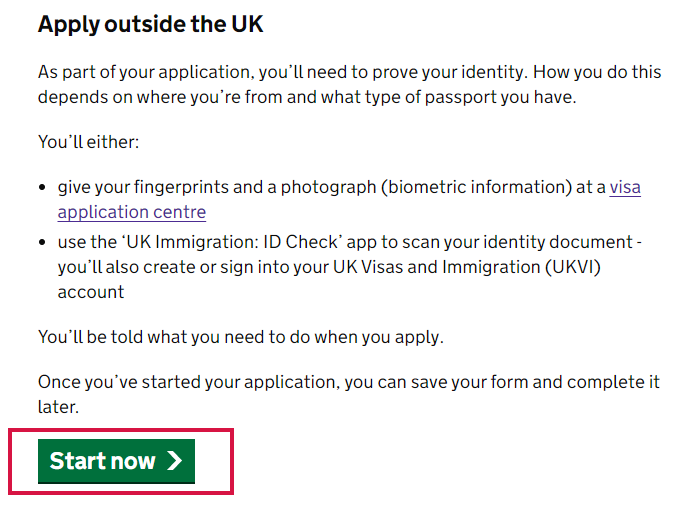Screen dimensions: 693x527
Task: Click the red highlight border around Start now
Action: point(121,430)
